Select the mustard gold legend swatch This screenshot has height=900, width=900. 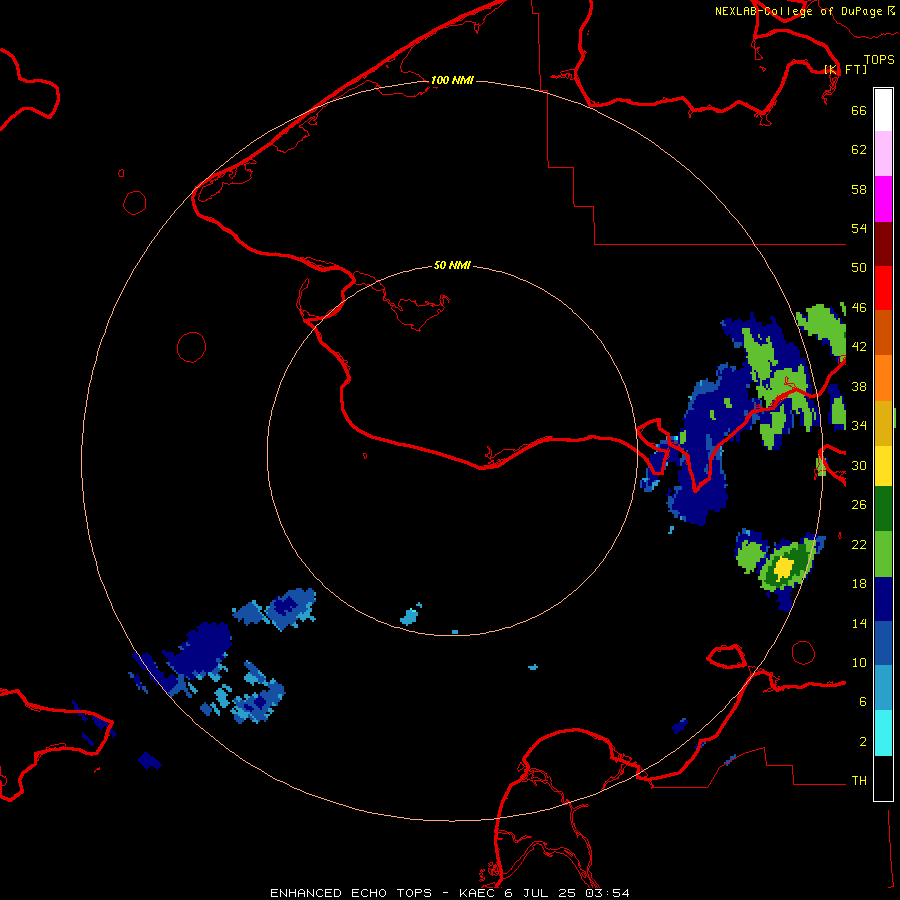[x=883, y=422]
